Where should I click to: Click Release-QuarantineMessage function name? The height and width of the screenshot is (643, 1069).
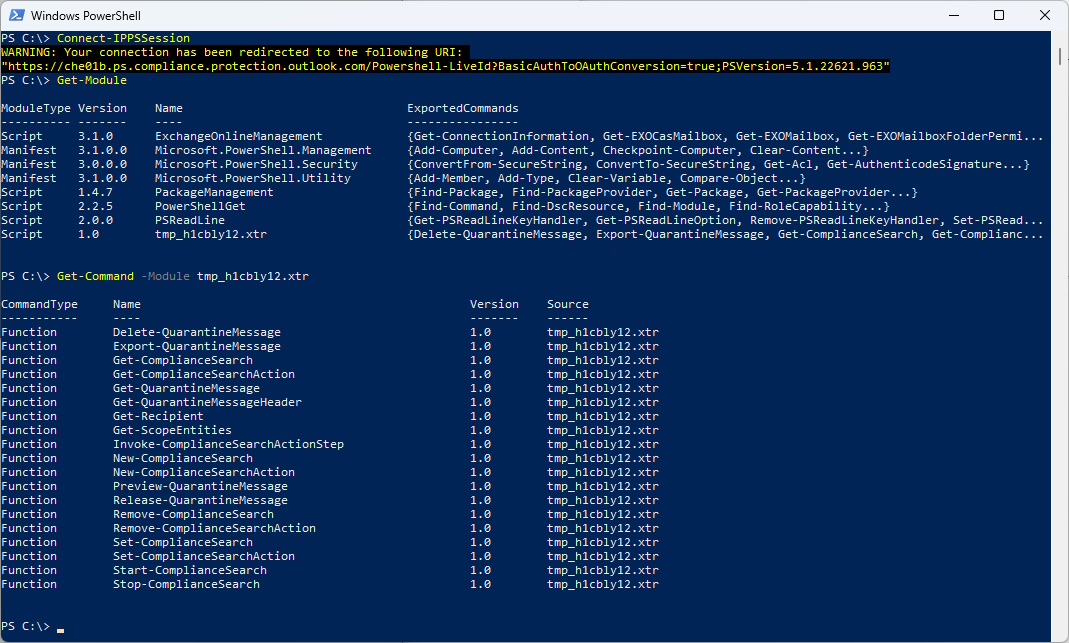click(x=200, y=500)
